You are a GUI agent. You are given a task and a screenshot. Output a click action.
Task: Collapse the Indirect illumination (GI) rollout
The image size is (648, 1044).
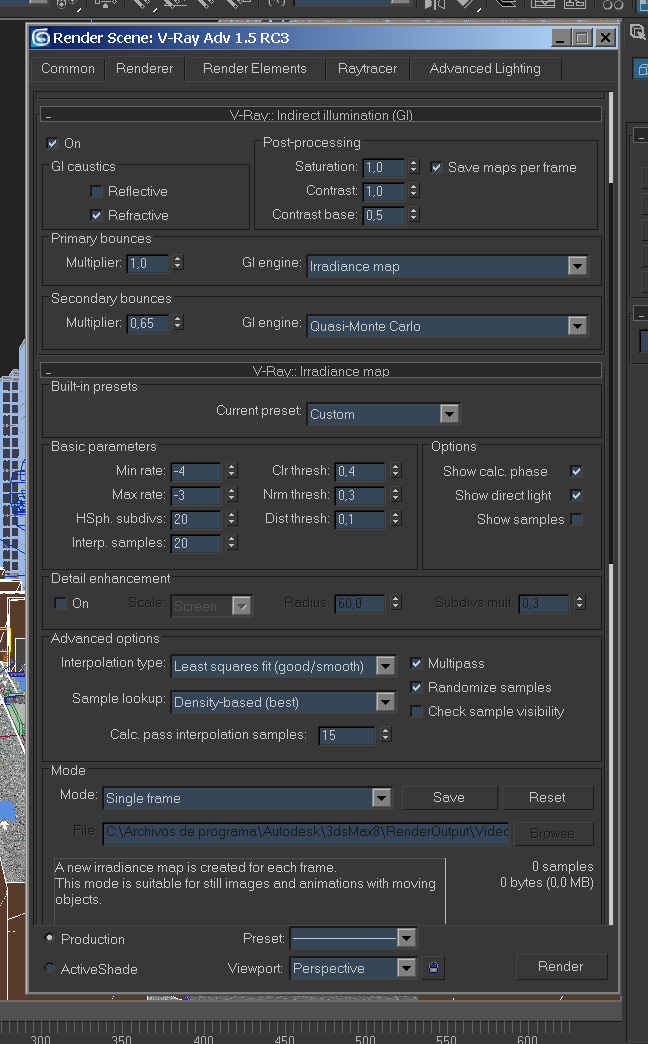pyautogui.click(x=321, y=115)
